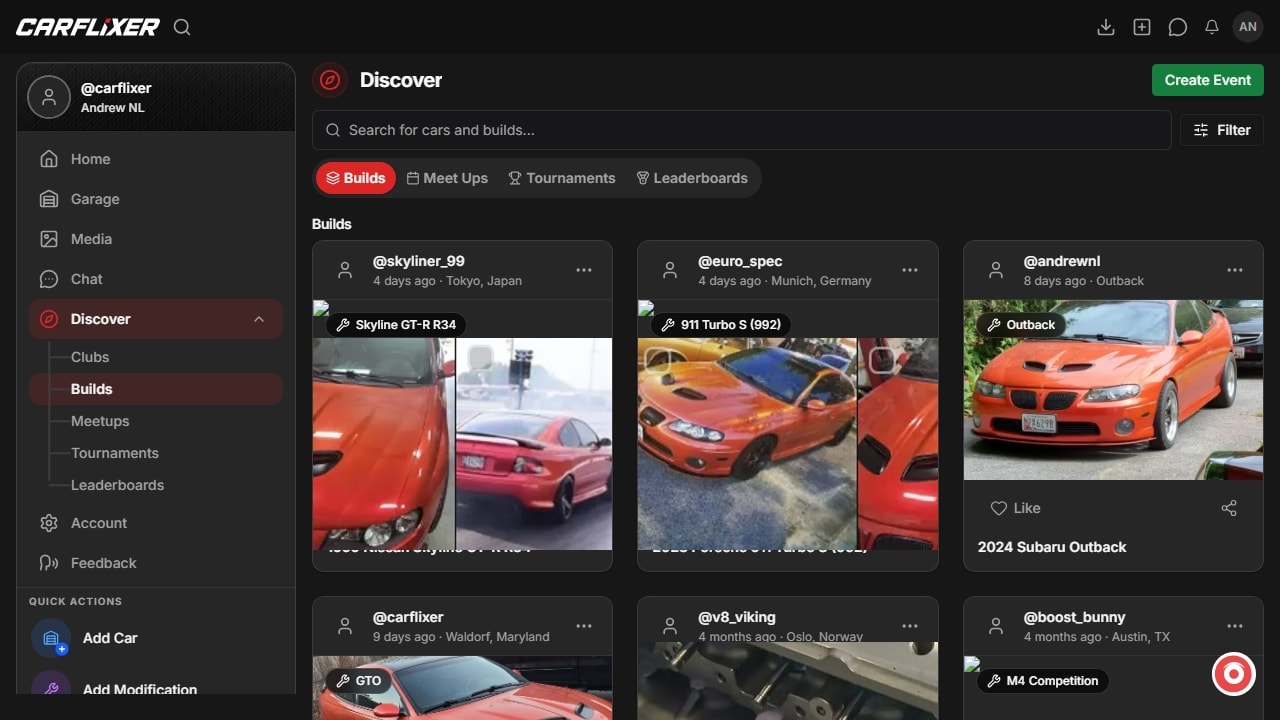
Task: Click the GTO tag on the photo
Action: coord(359,681)
